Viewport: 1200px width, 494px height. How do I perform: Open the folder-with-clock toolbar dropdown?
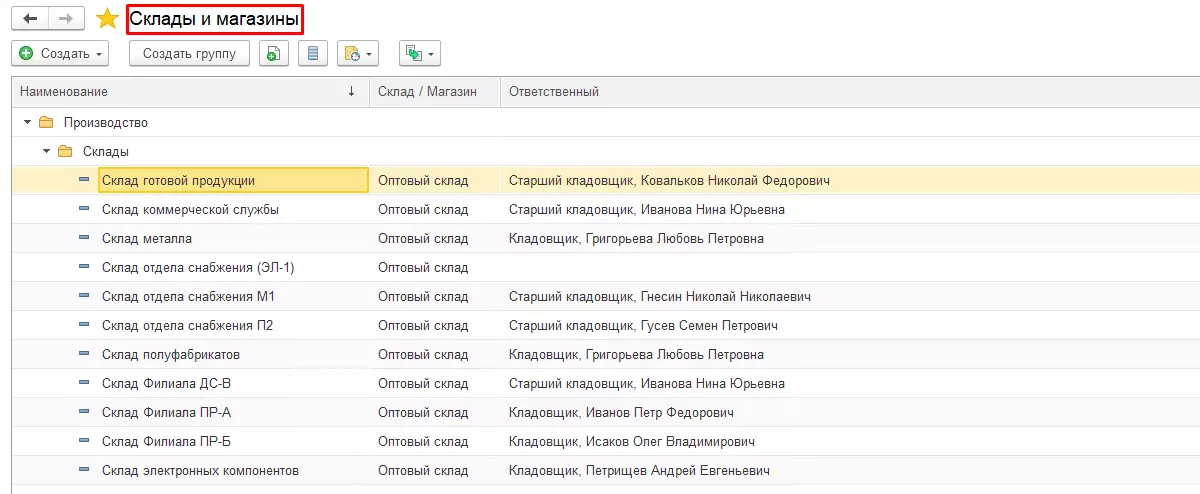coord(358,54)
